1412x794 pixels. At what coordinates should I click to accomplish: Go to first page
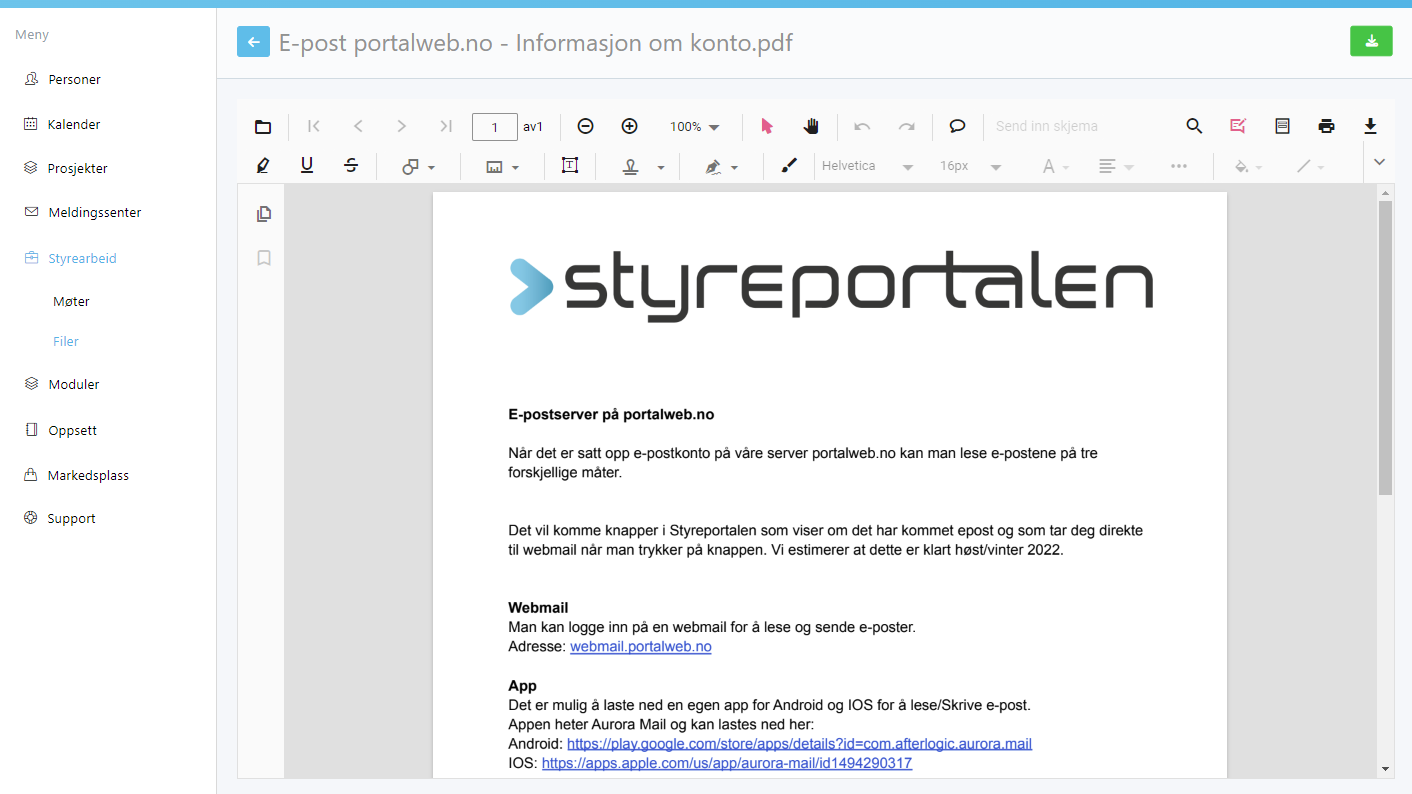314,126
